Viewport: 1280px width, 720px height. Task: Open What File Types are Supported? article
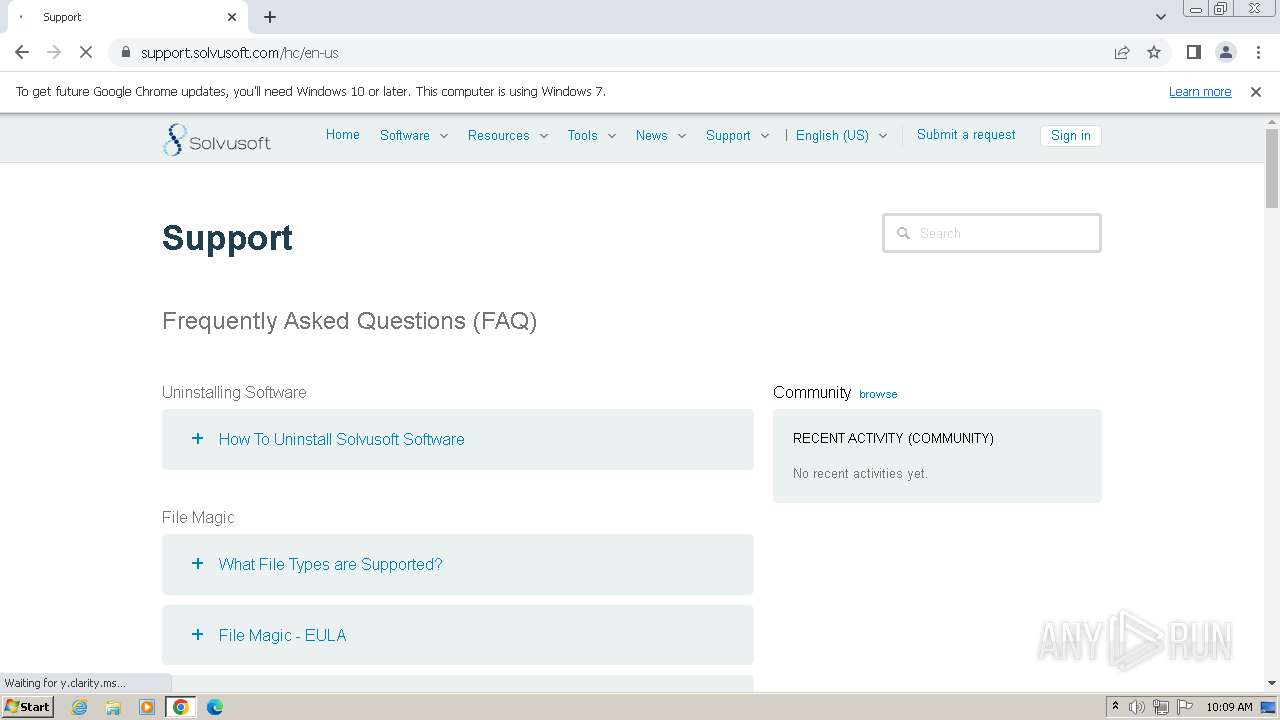click(330, 564)
